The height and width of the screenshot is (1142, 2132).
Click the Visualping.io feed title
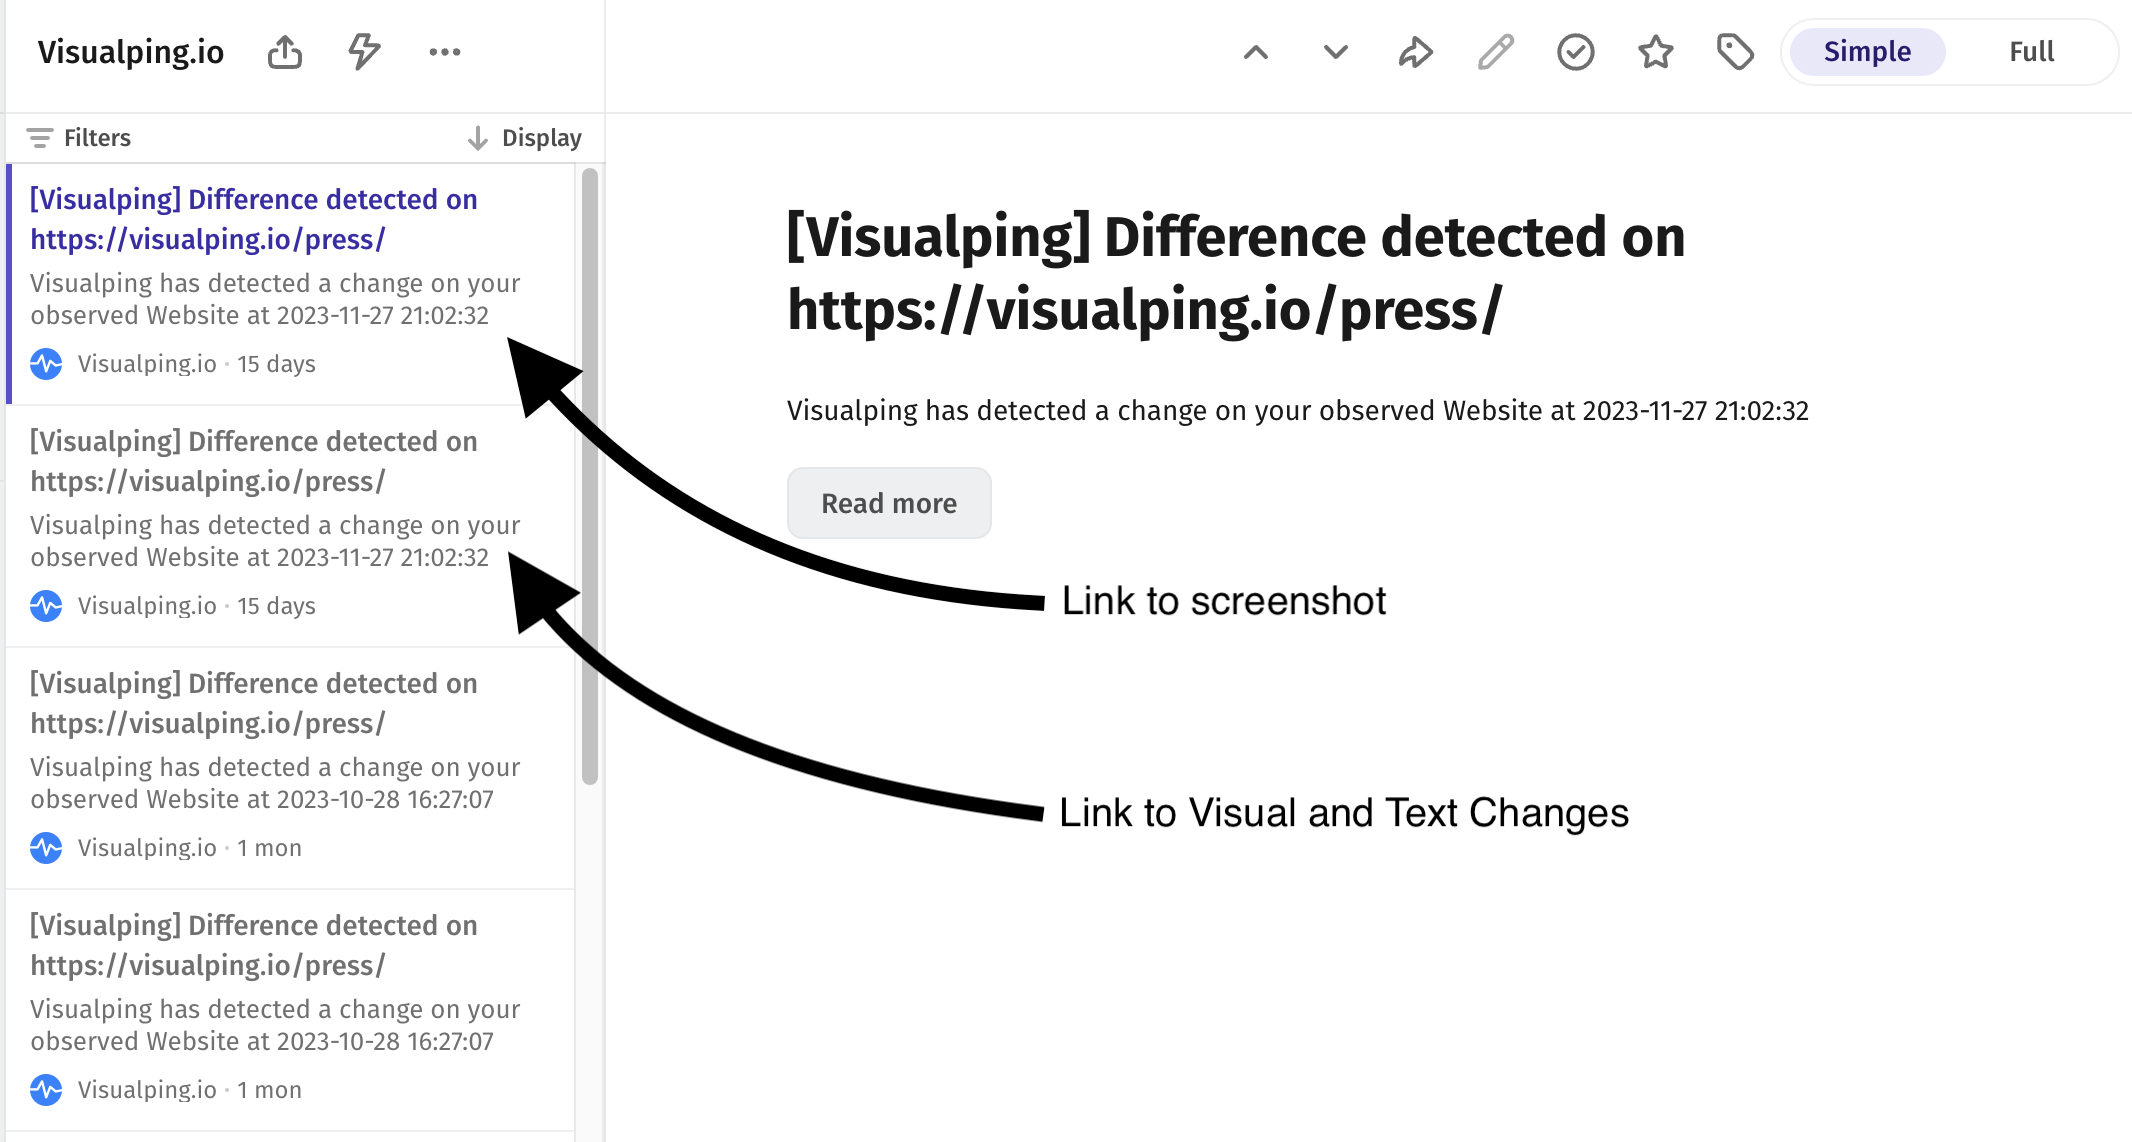pos(131,52)
